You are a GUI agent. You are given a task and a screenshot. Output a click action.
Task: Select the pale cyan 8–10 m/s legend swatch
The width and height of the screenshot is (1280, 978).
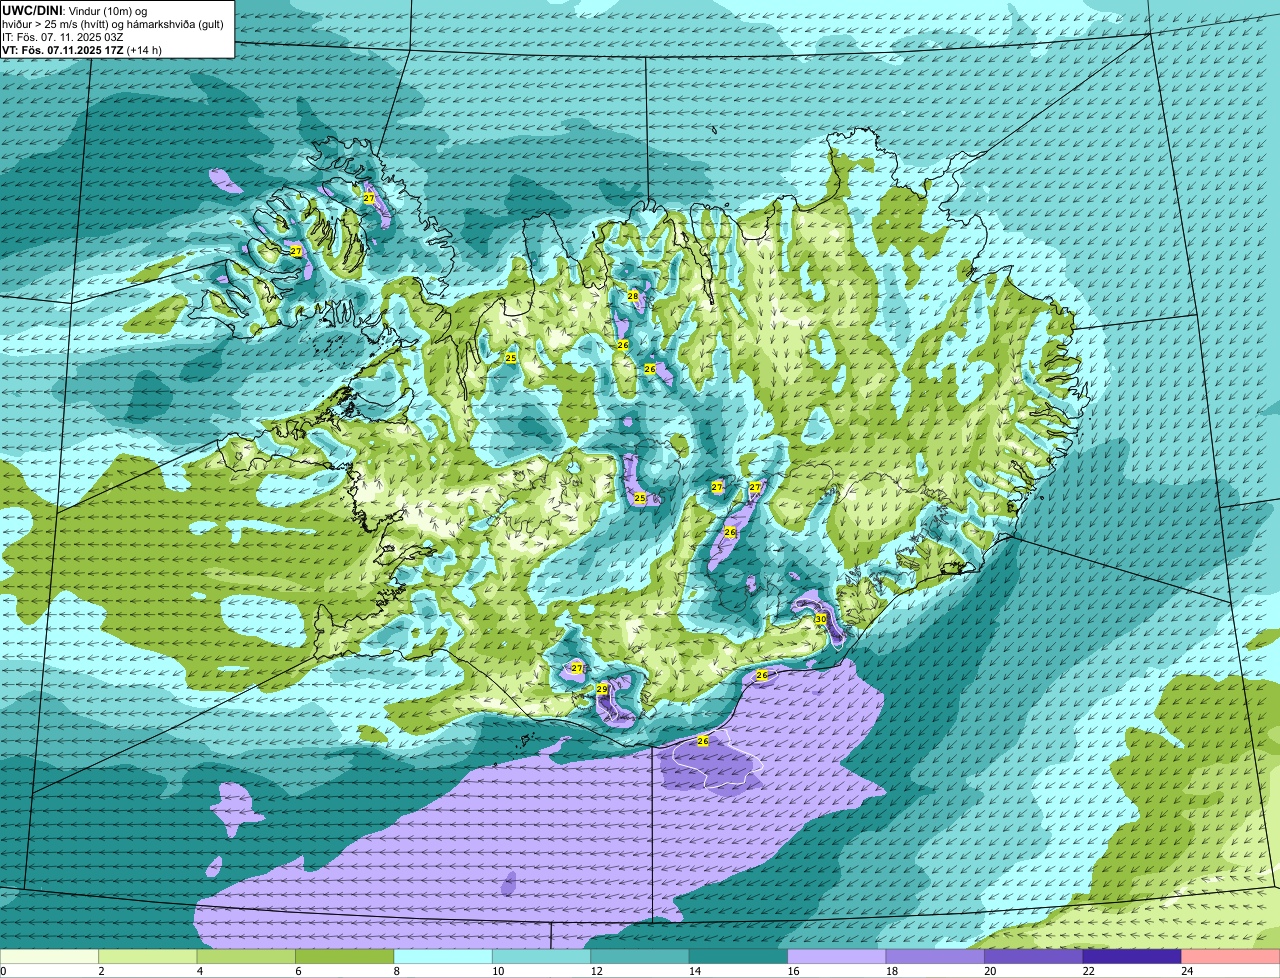444,957
